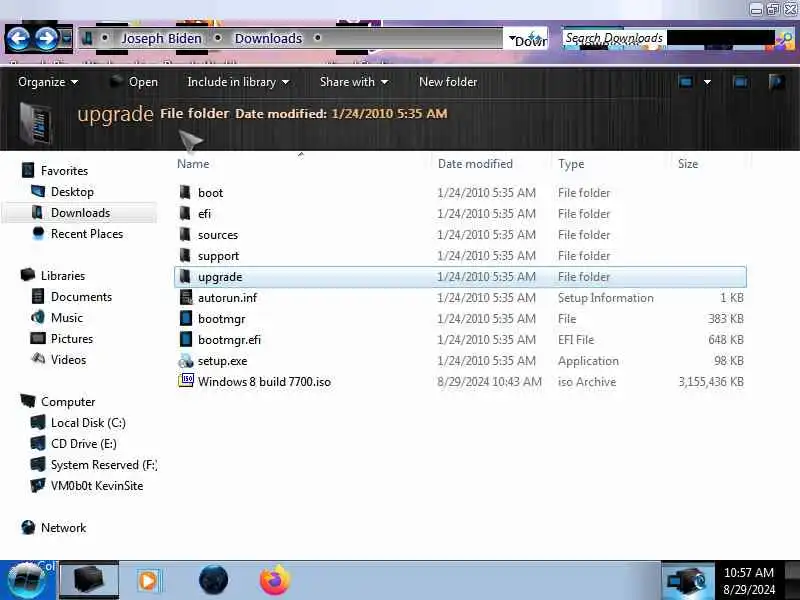Select Downloads in the address breadcrumb
Viewport: 800px width, 600px height.
click(268, 38)
